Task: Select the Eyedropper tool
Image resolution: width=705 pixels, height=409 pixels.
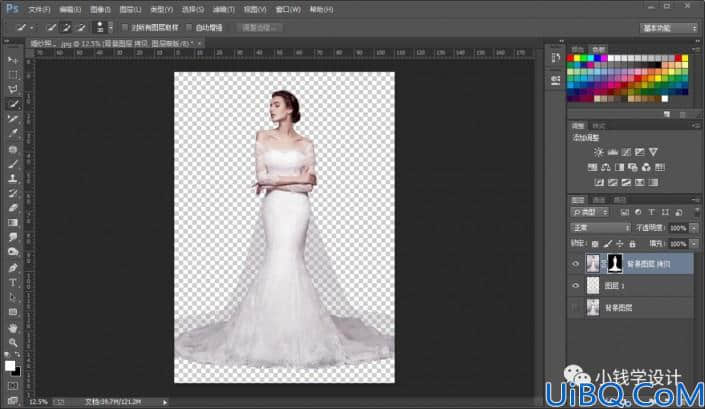Action: [13, 133]
